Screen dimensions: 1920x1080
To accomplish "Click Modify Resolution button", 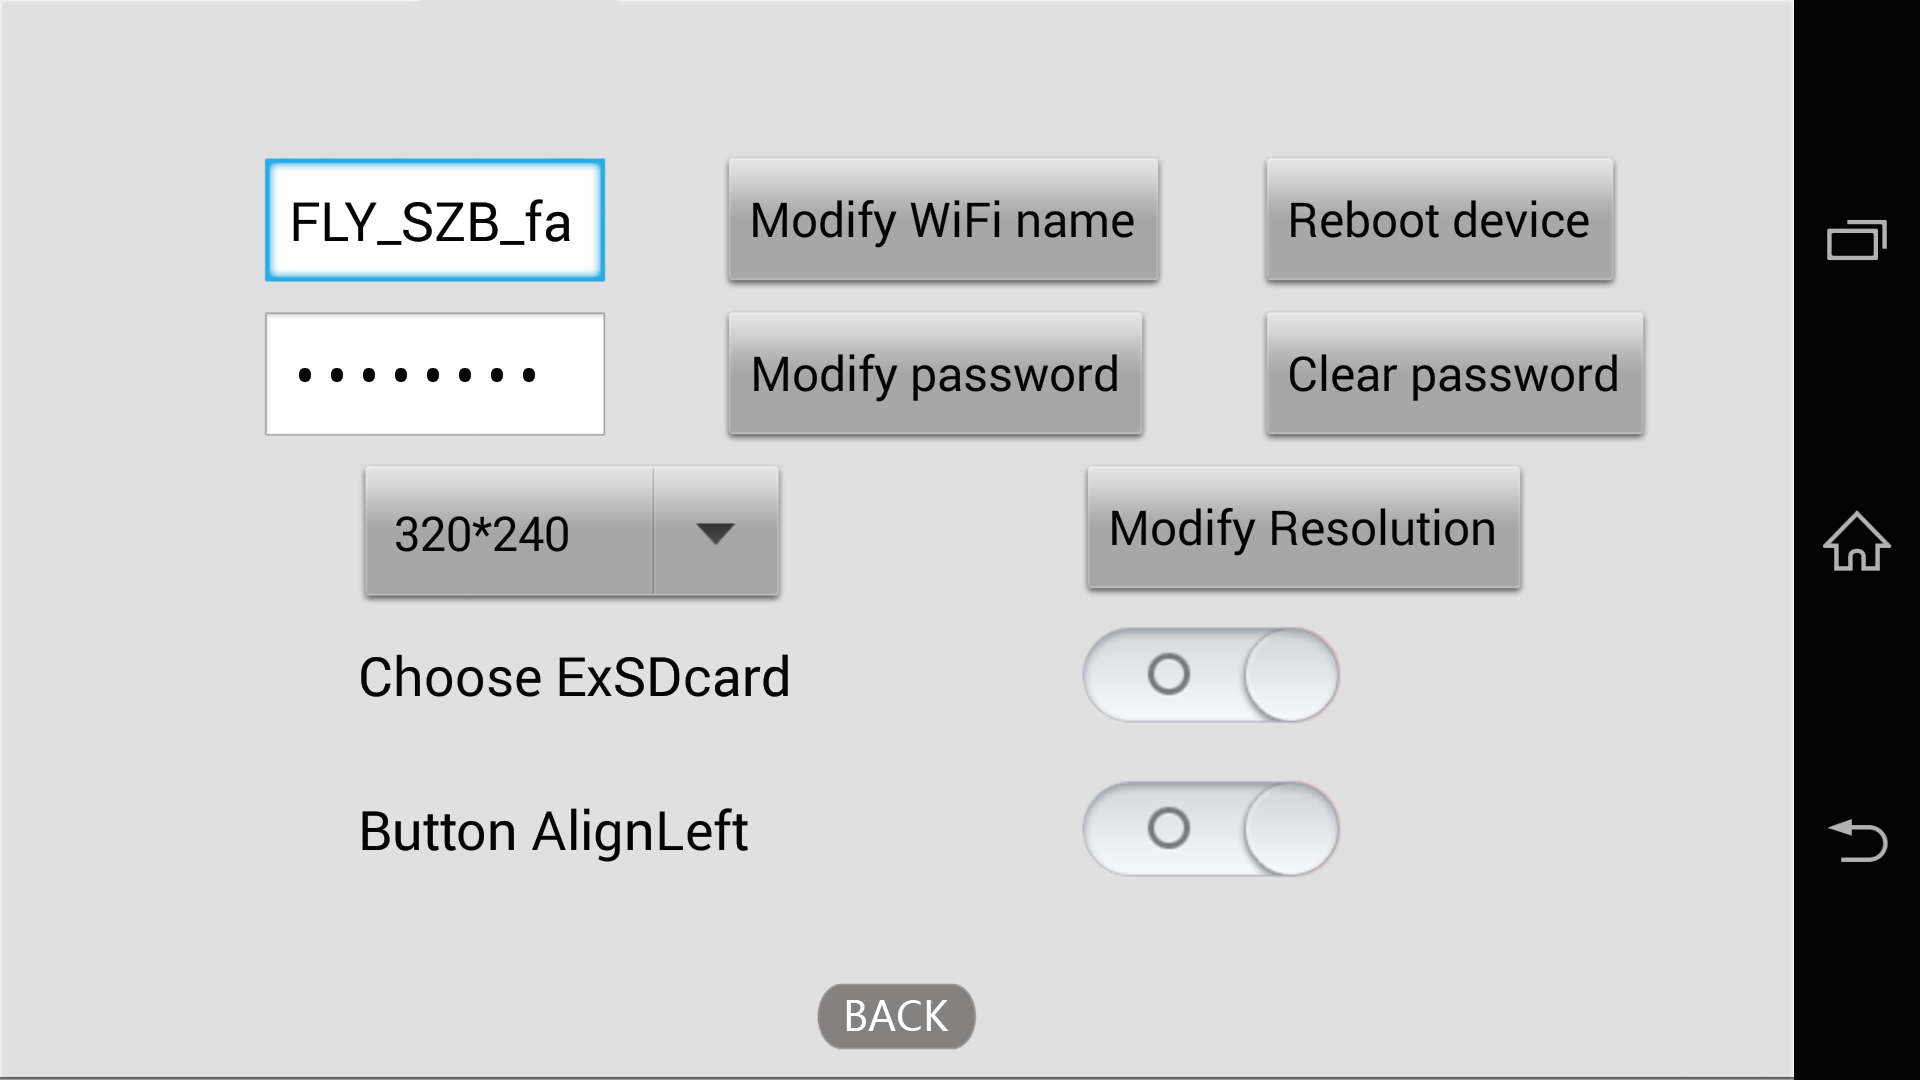I will [x=1303, y=530].
